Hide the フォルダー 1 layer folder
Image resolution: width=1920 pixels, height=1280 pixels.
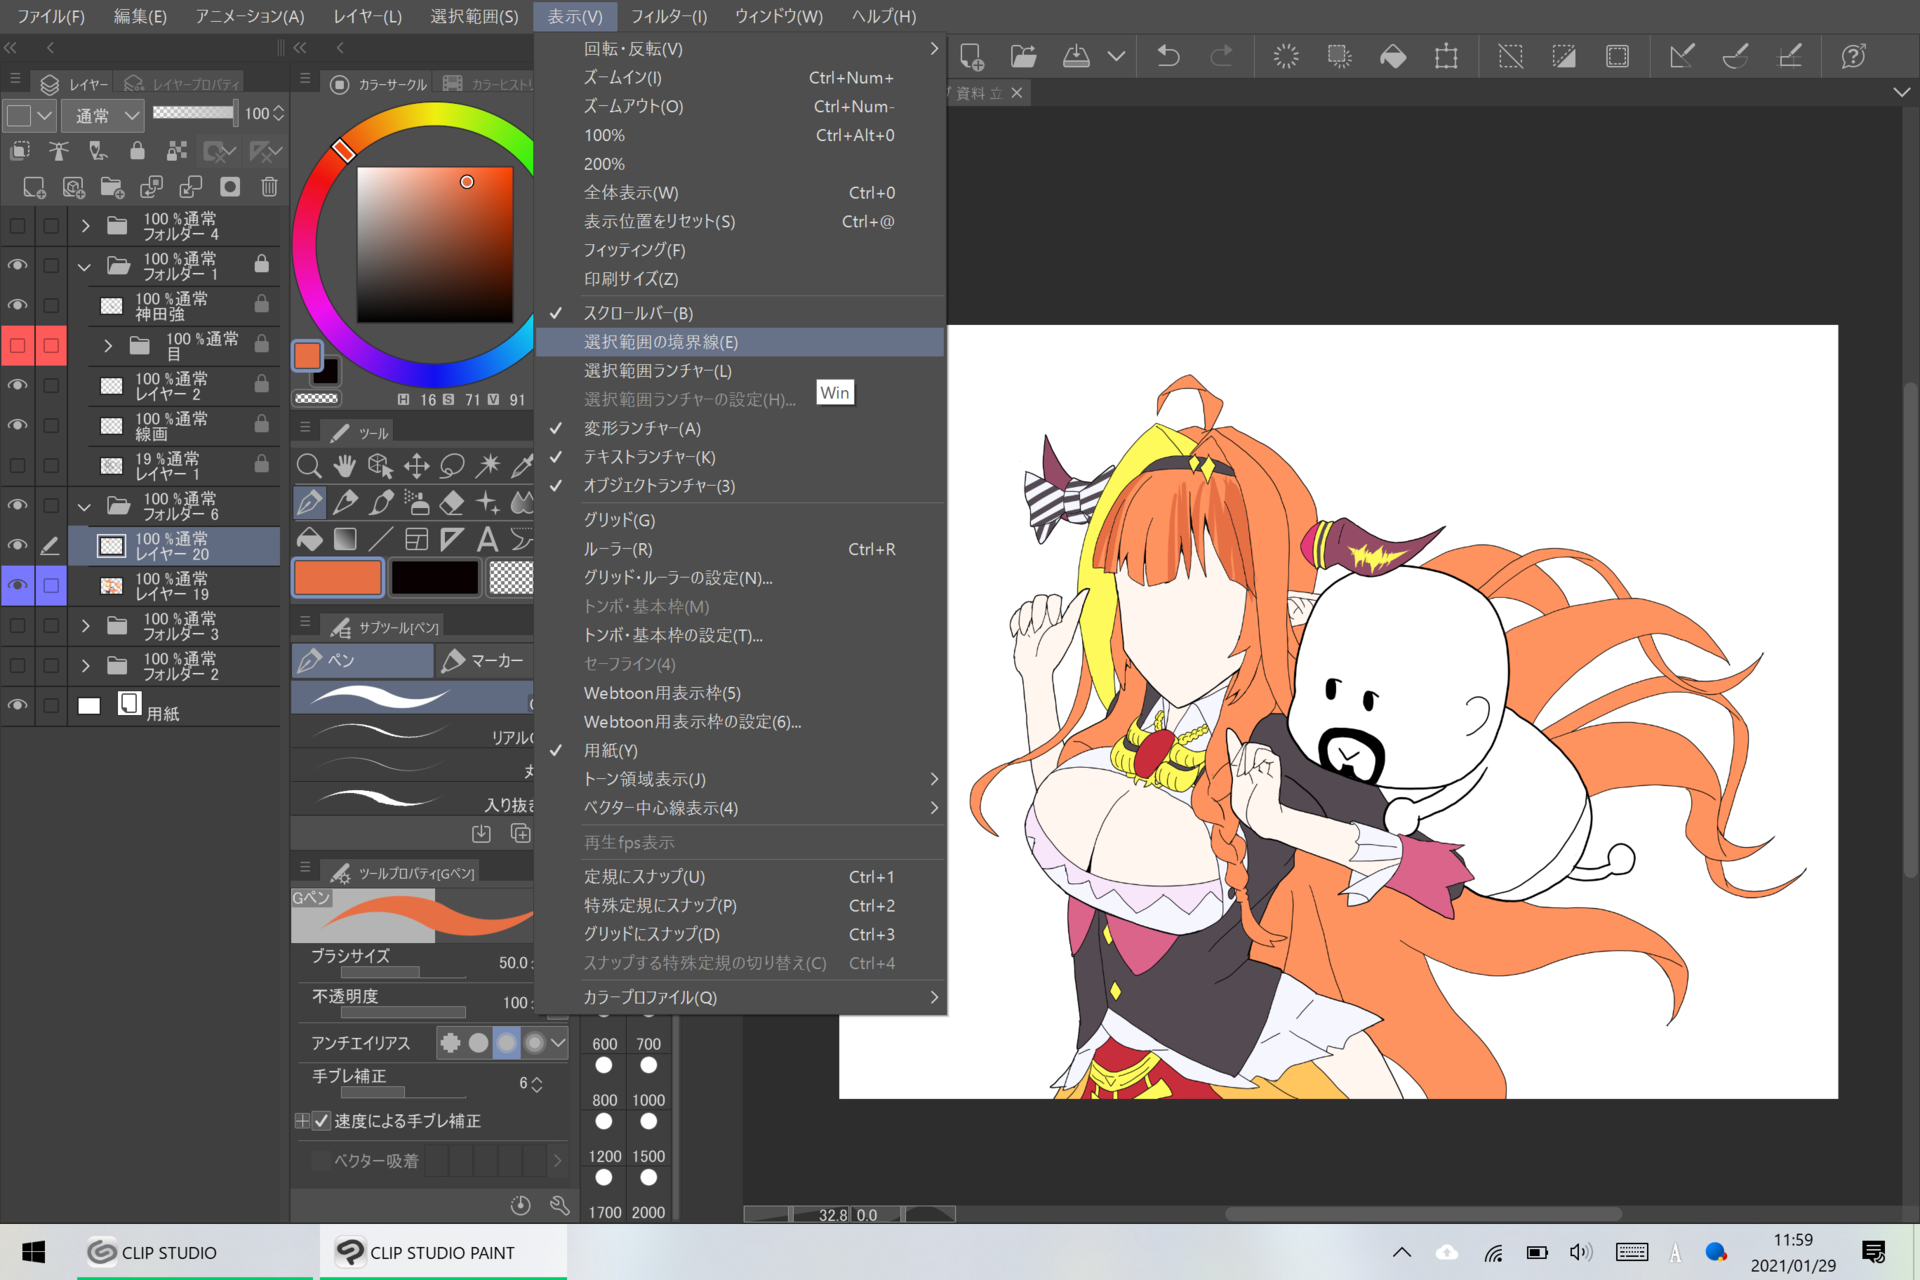click(x=18, y=266)
